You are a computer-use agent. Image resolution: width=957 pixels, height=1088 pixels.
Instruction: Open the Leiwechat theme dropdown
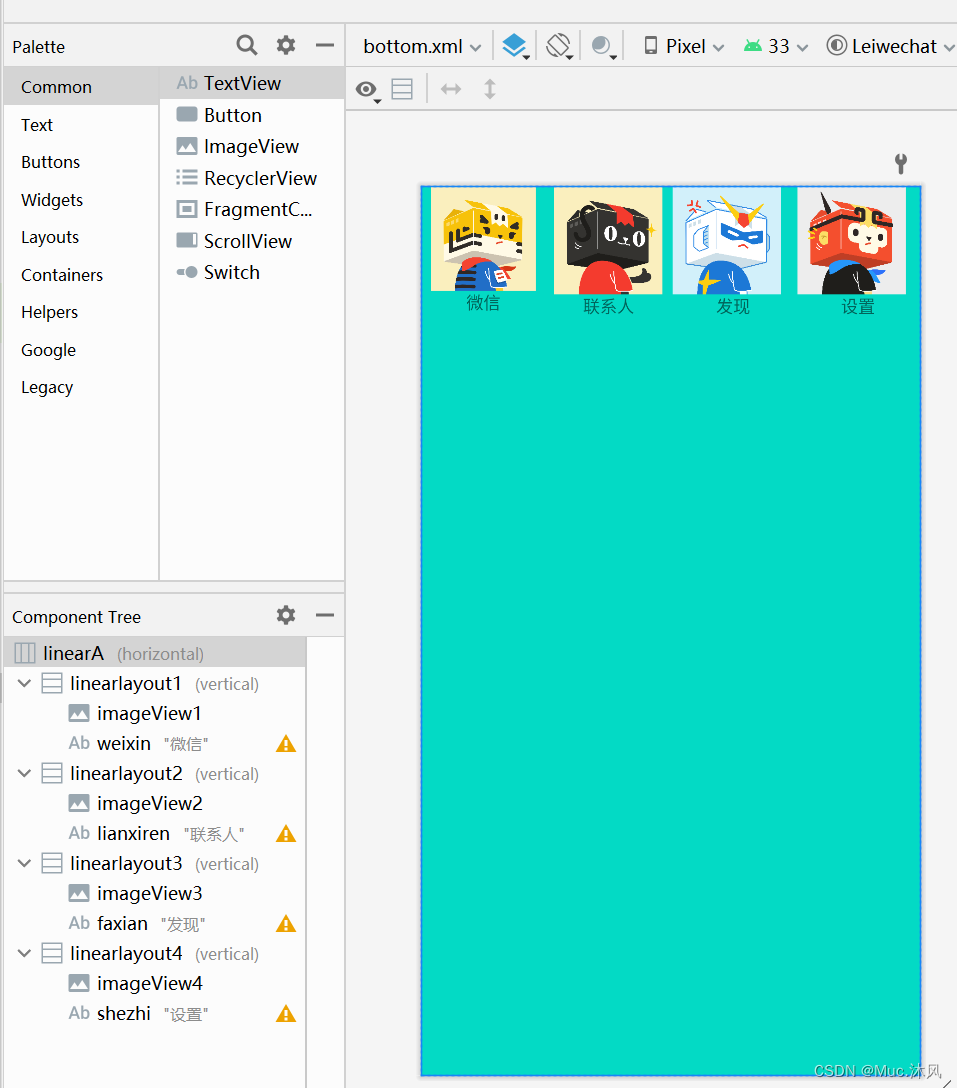pyautogui.click(x=891, y=46)
